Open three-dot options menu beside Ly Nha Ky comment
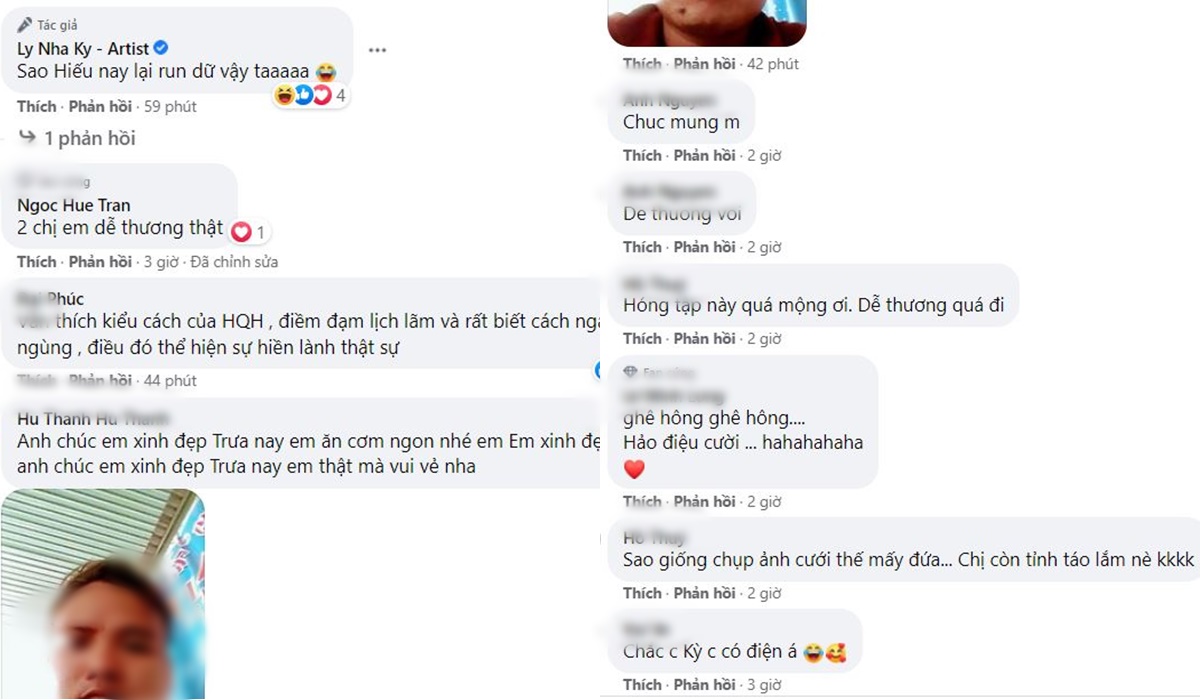The image size is (1200, 700). tap(377, 50)
